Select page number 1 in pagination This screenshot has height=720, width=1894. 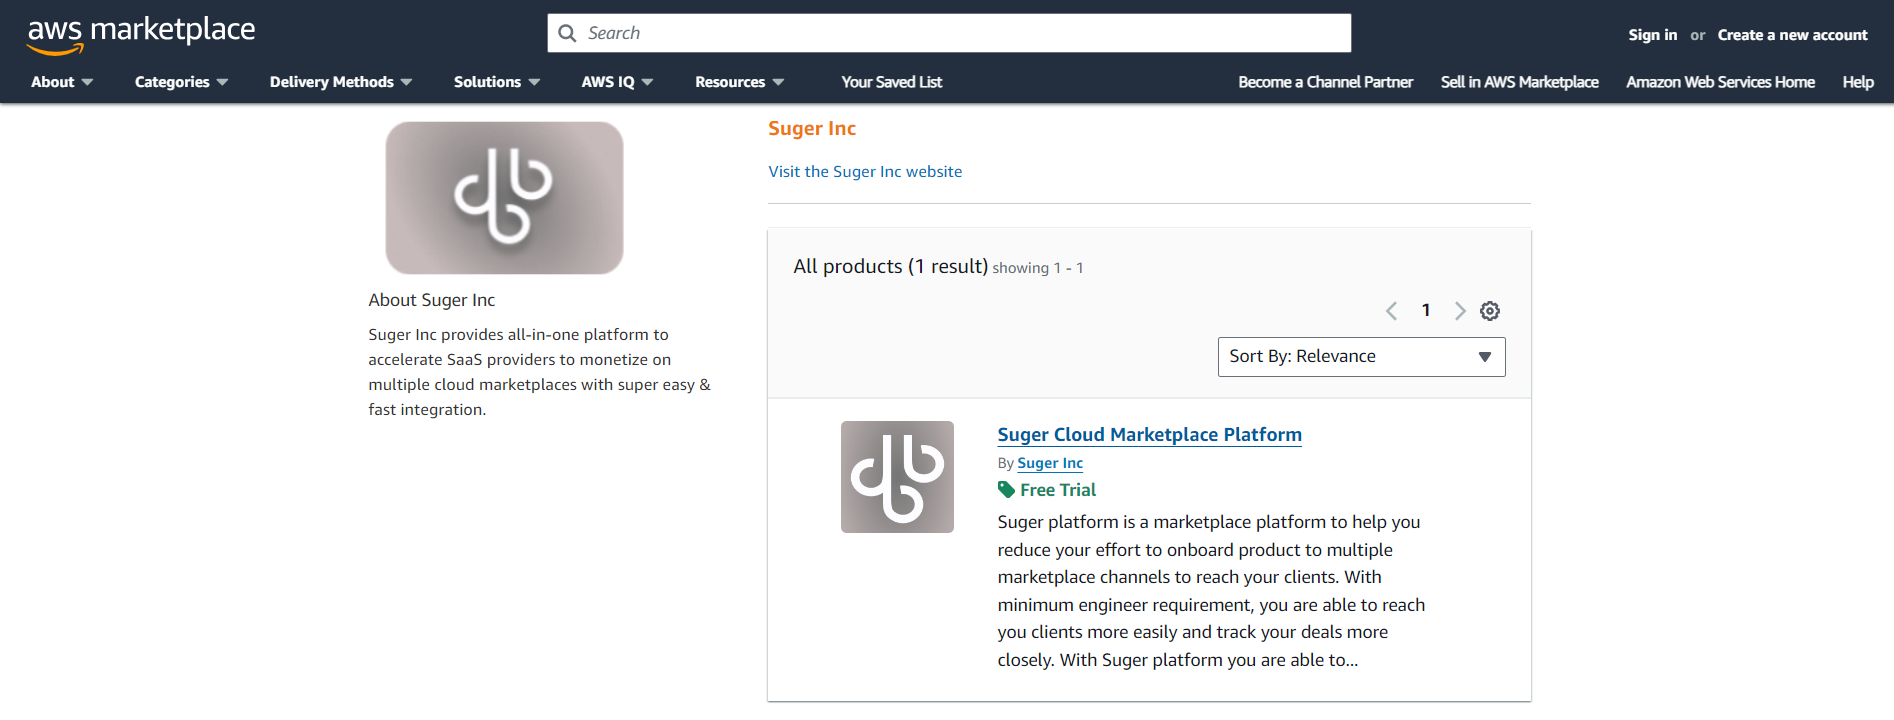click(1426, 310)
